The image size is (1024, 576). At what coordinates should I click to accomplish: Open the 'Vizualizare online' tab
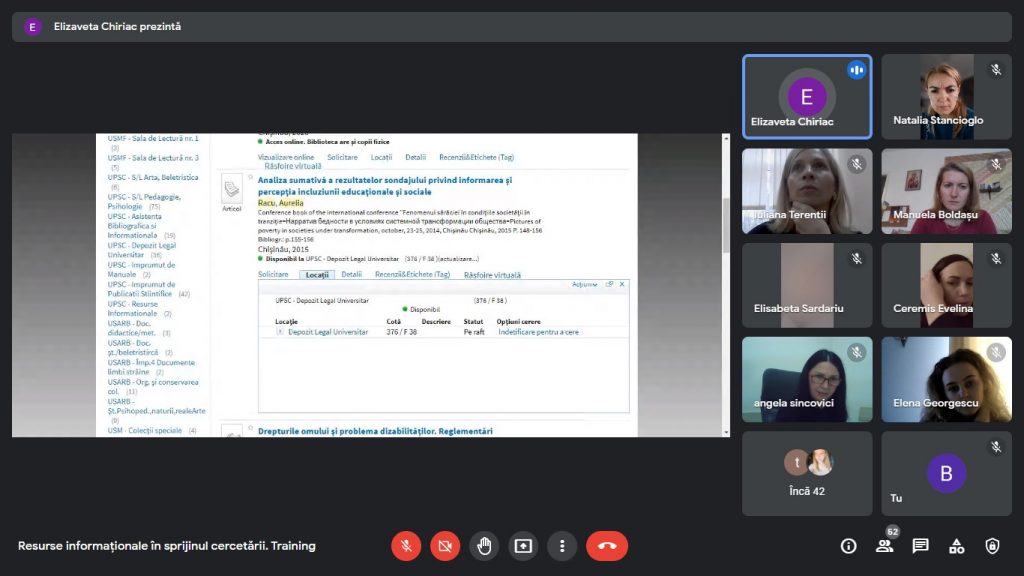[286, 157]
